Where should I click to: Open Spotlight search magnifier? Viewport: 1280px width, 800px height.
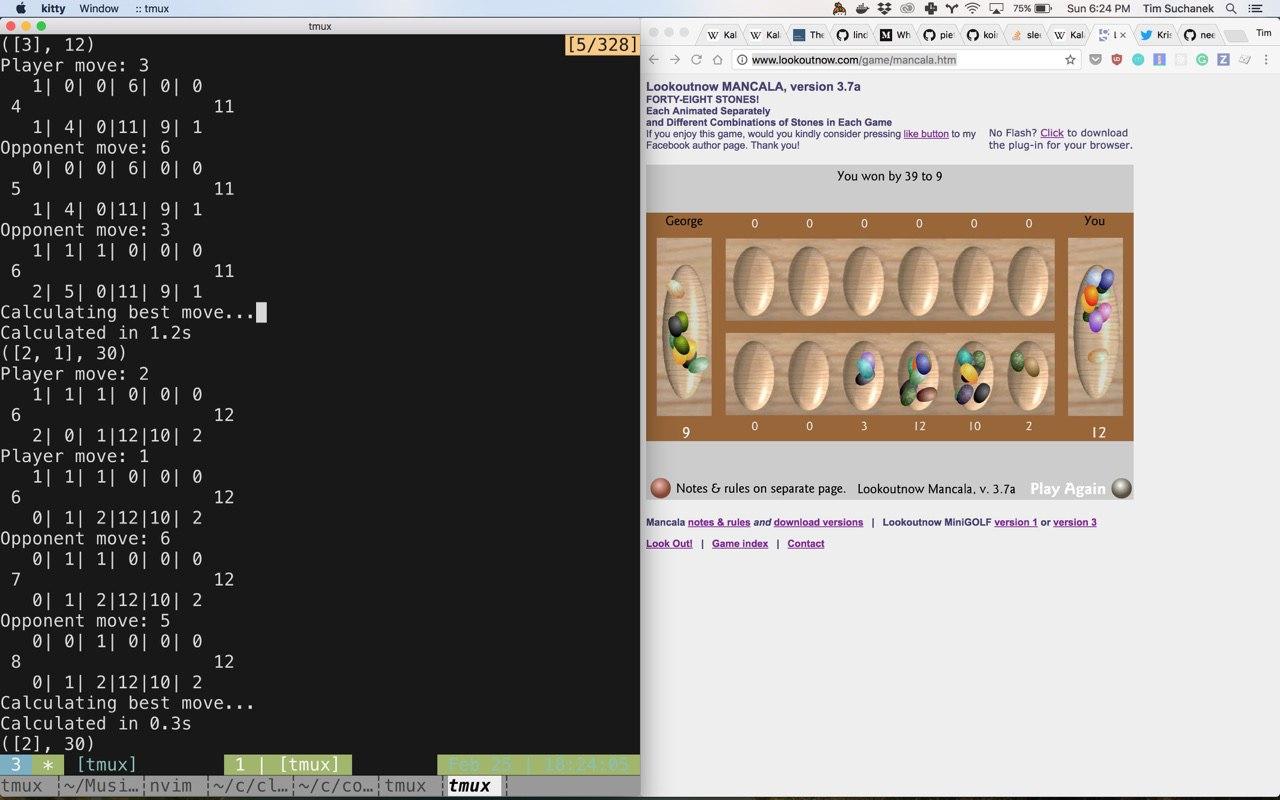click(1231, 8)
